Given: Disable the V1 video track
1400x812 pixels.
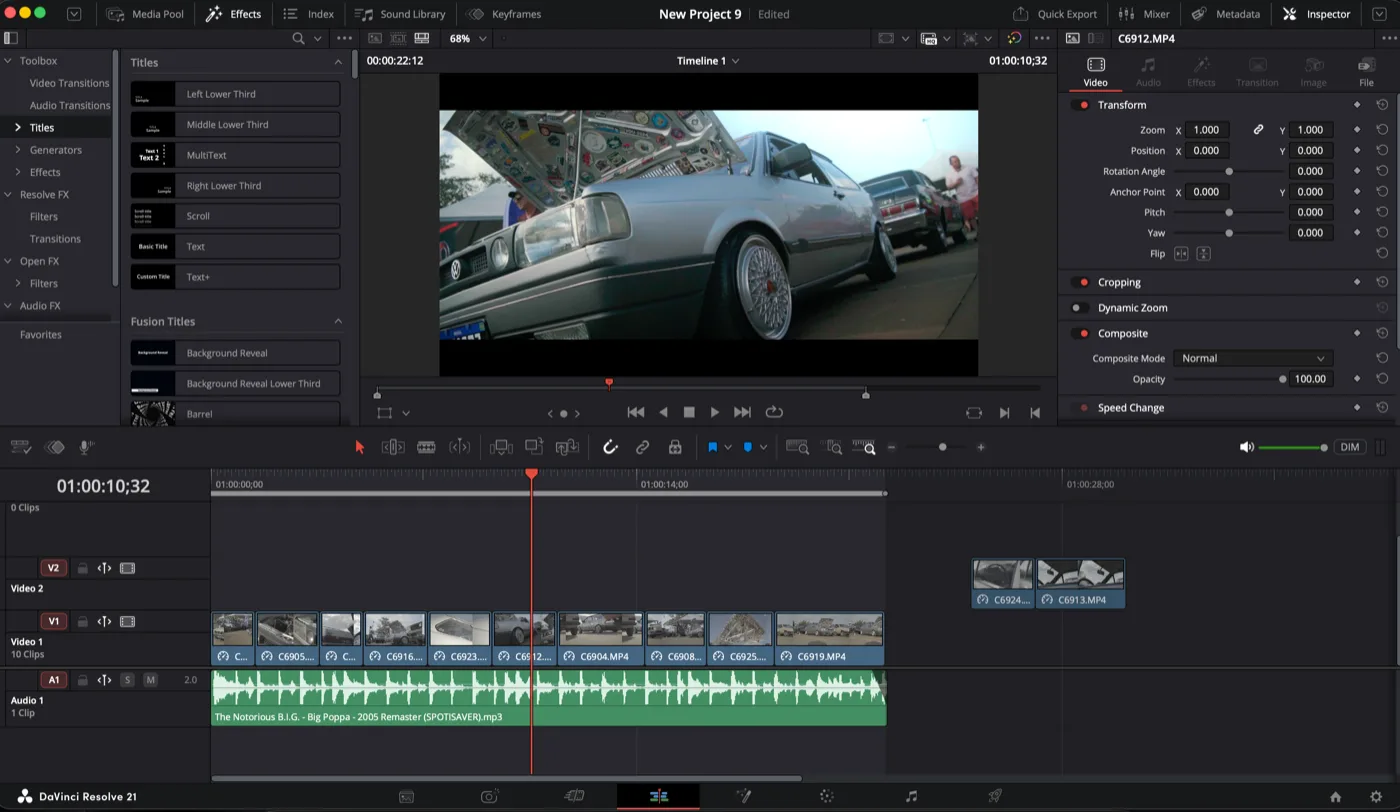Looking at the screenshot, I should (x=127, y=622).
